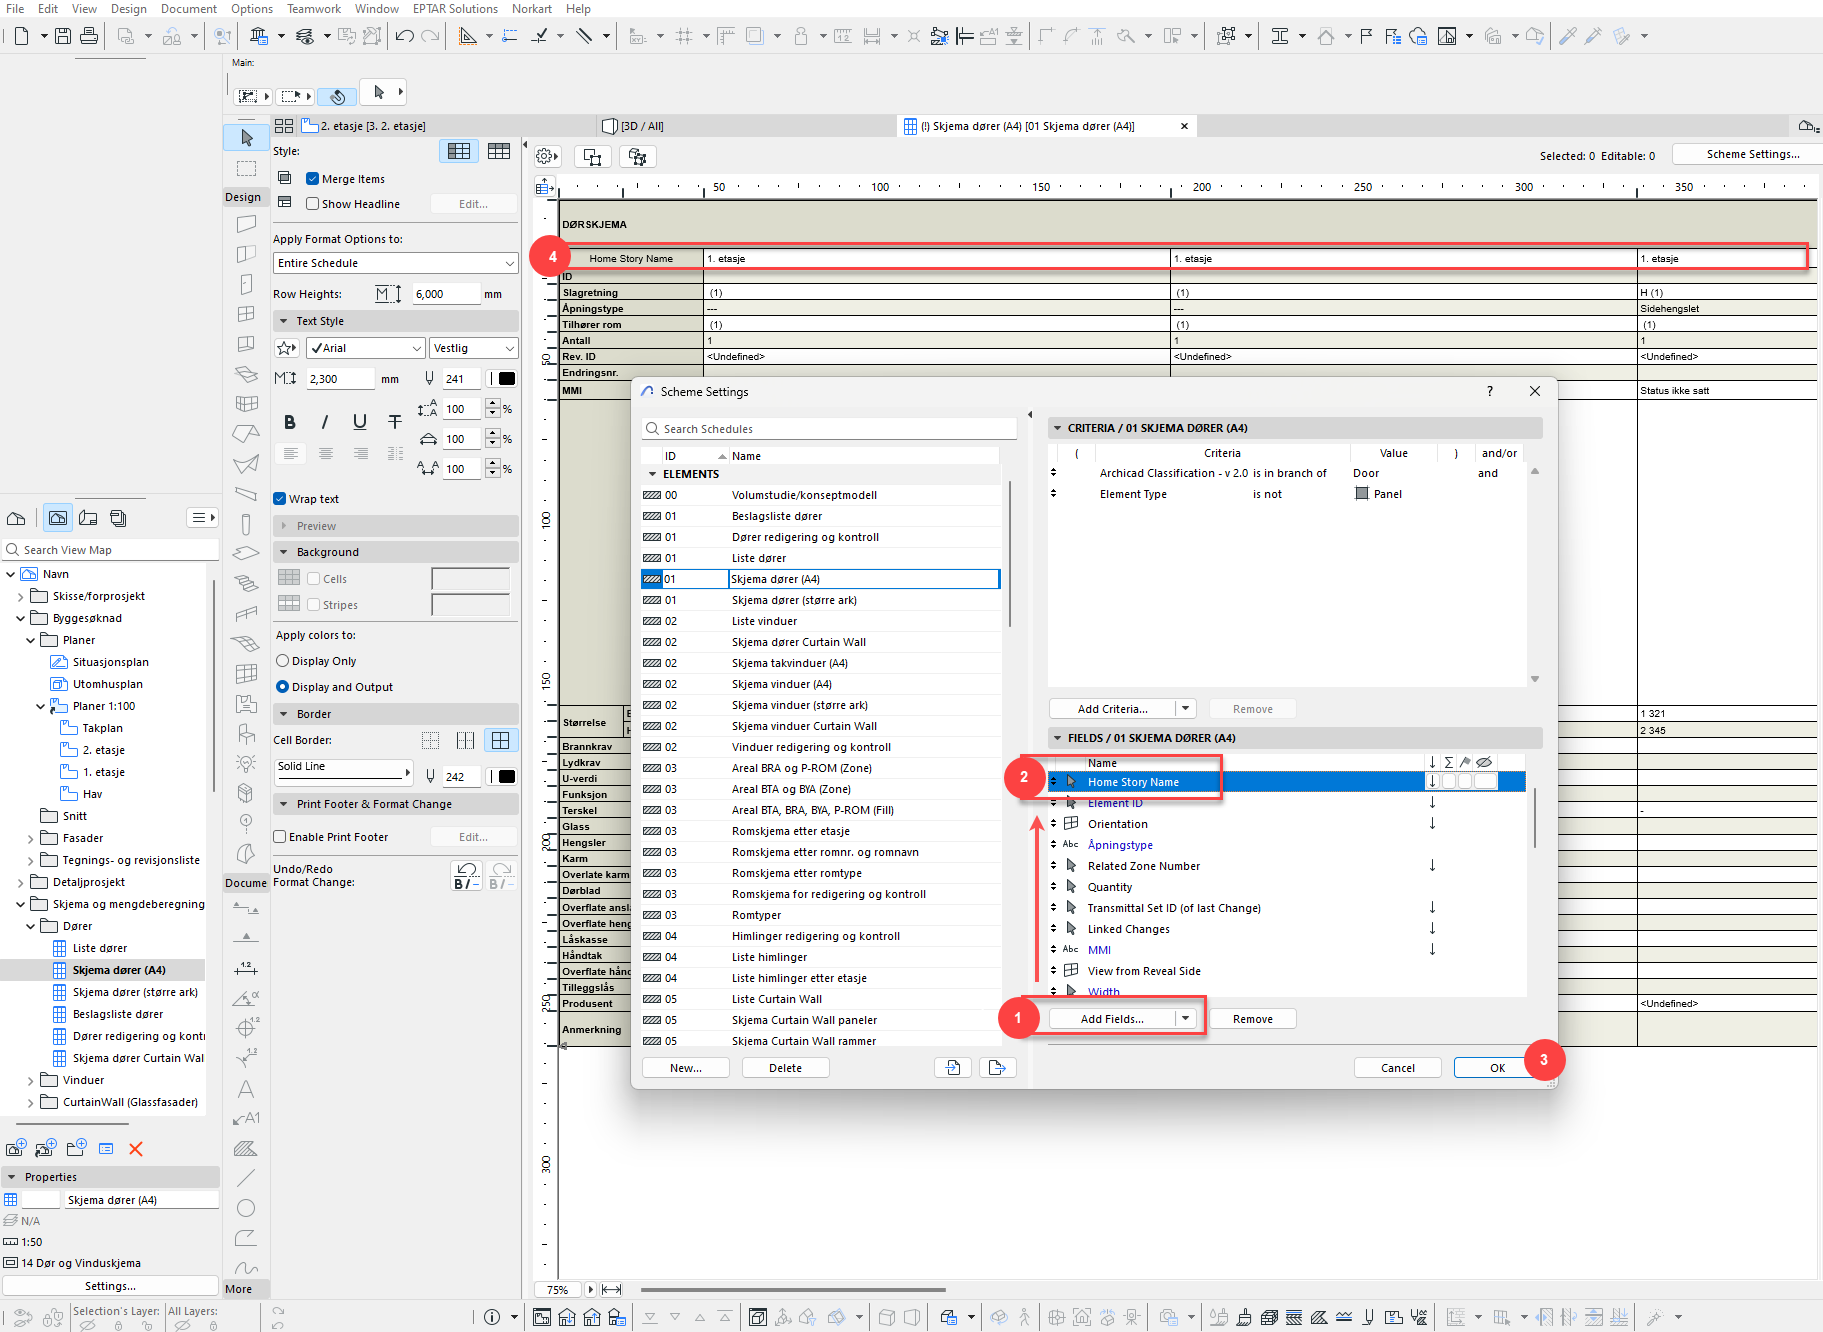Screen dimensions: 1823x1332
Task: Uncheck the Merge Items checkbox
Action: coord(312,179)
